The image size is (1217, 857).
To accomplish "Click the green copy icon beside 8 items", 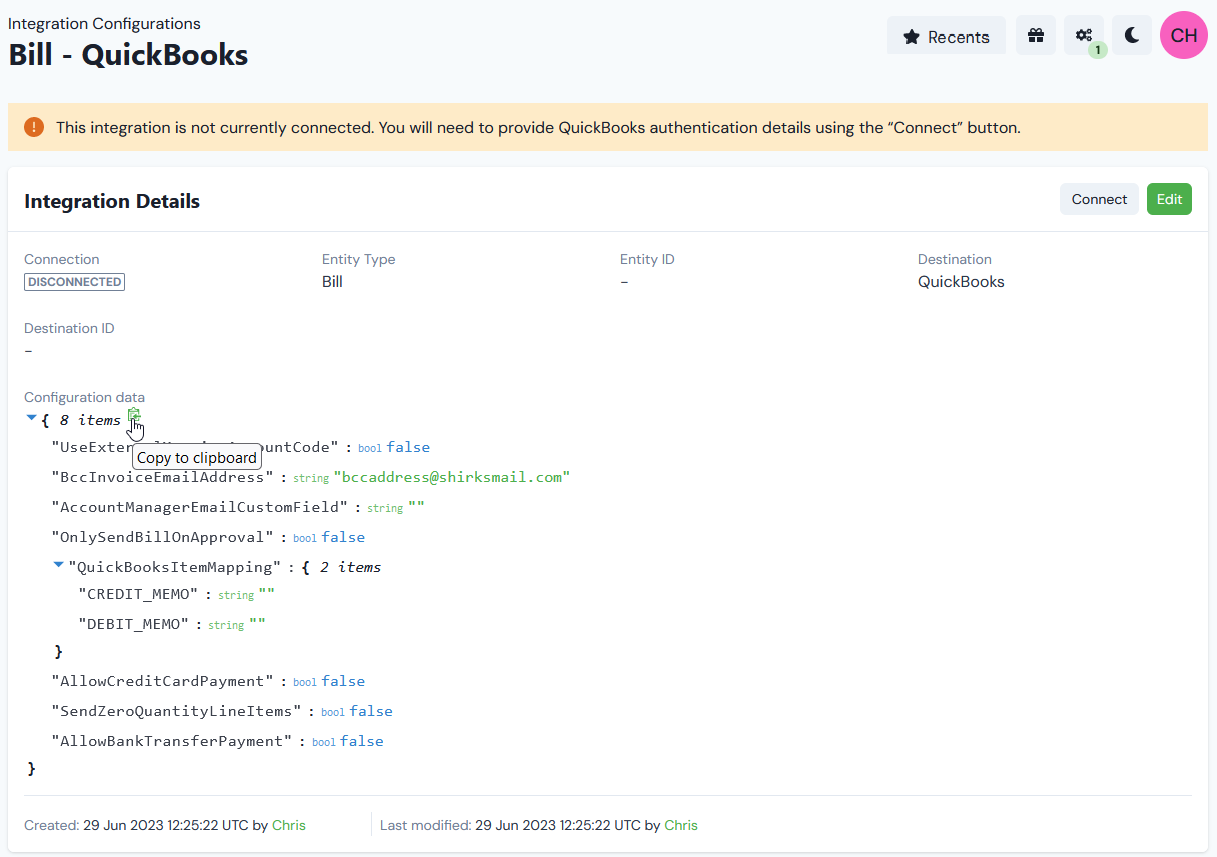I will tap(135, 417).
